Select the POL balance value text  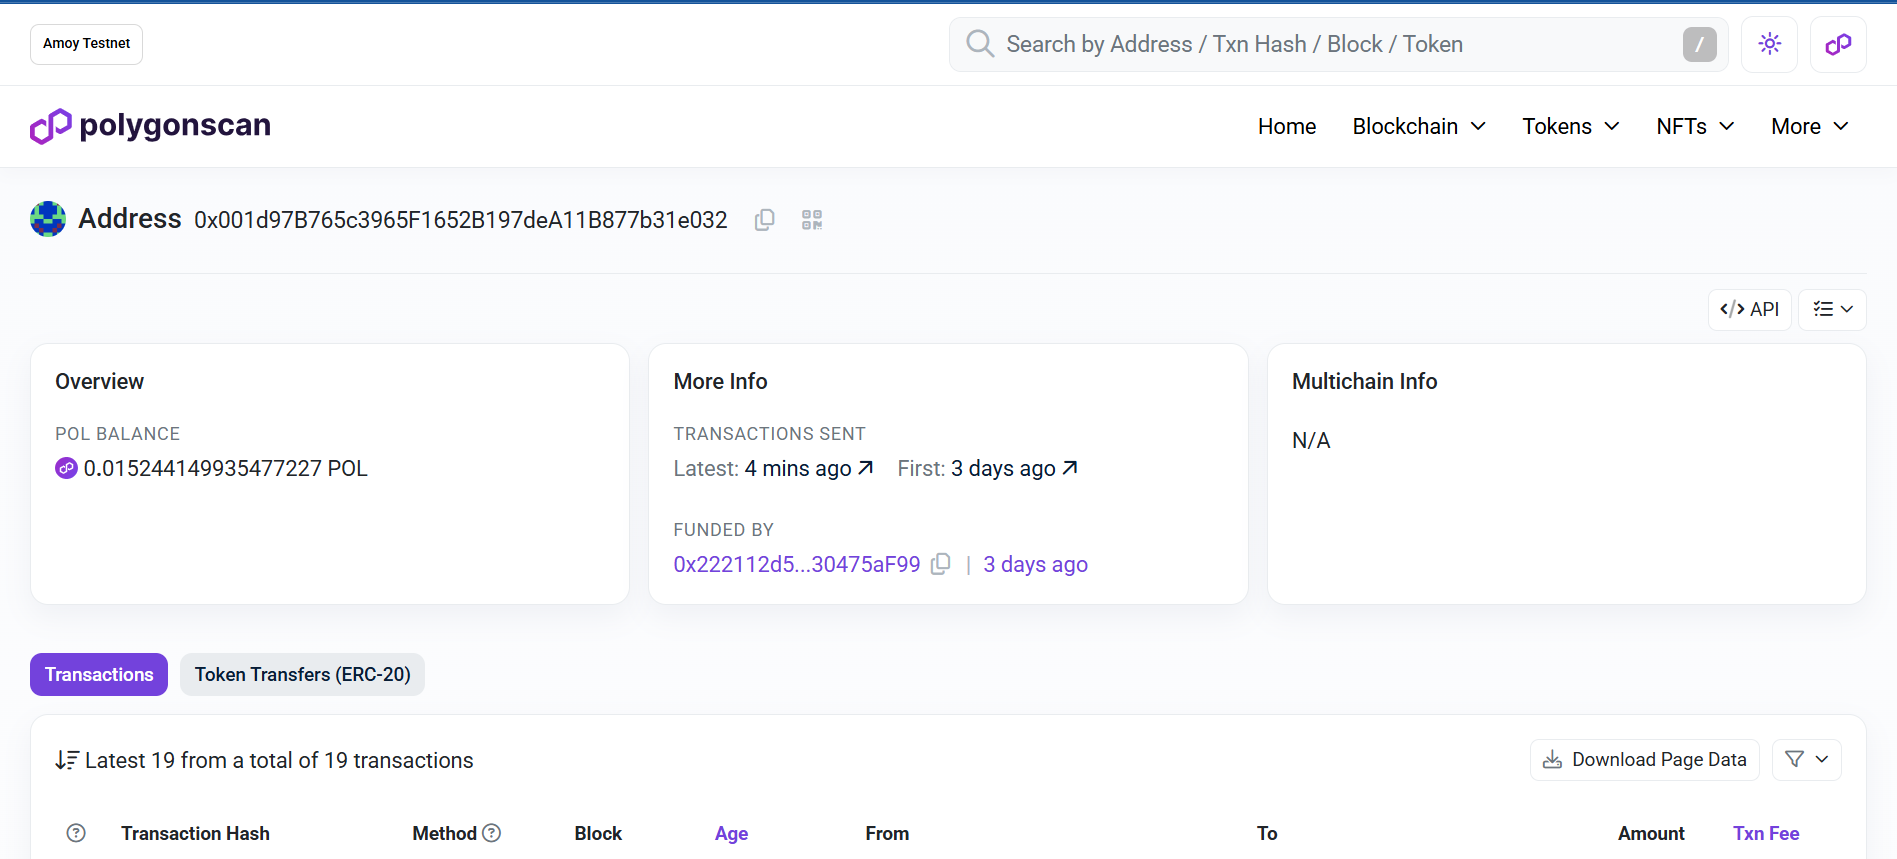[x=226, y=468]
